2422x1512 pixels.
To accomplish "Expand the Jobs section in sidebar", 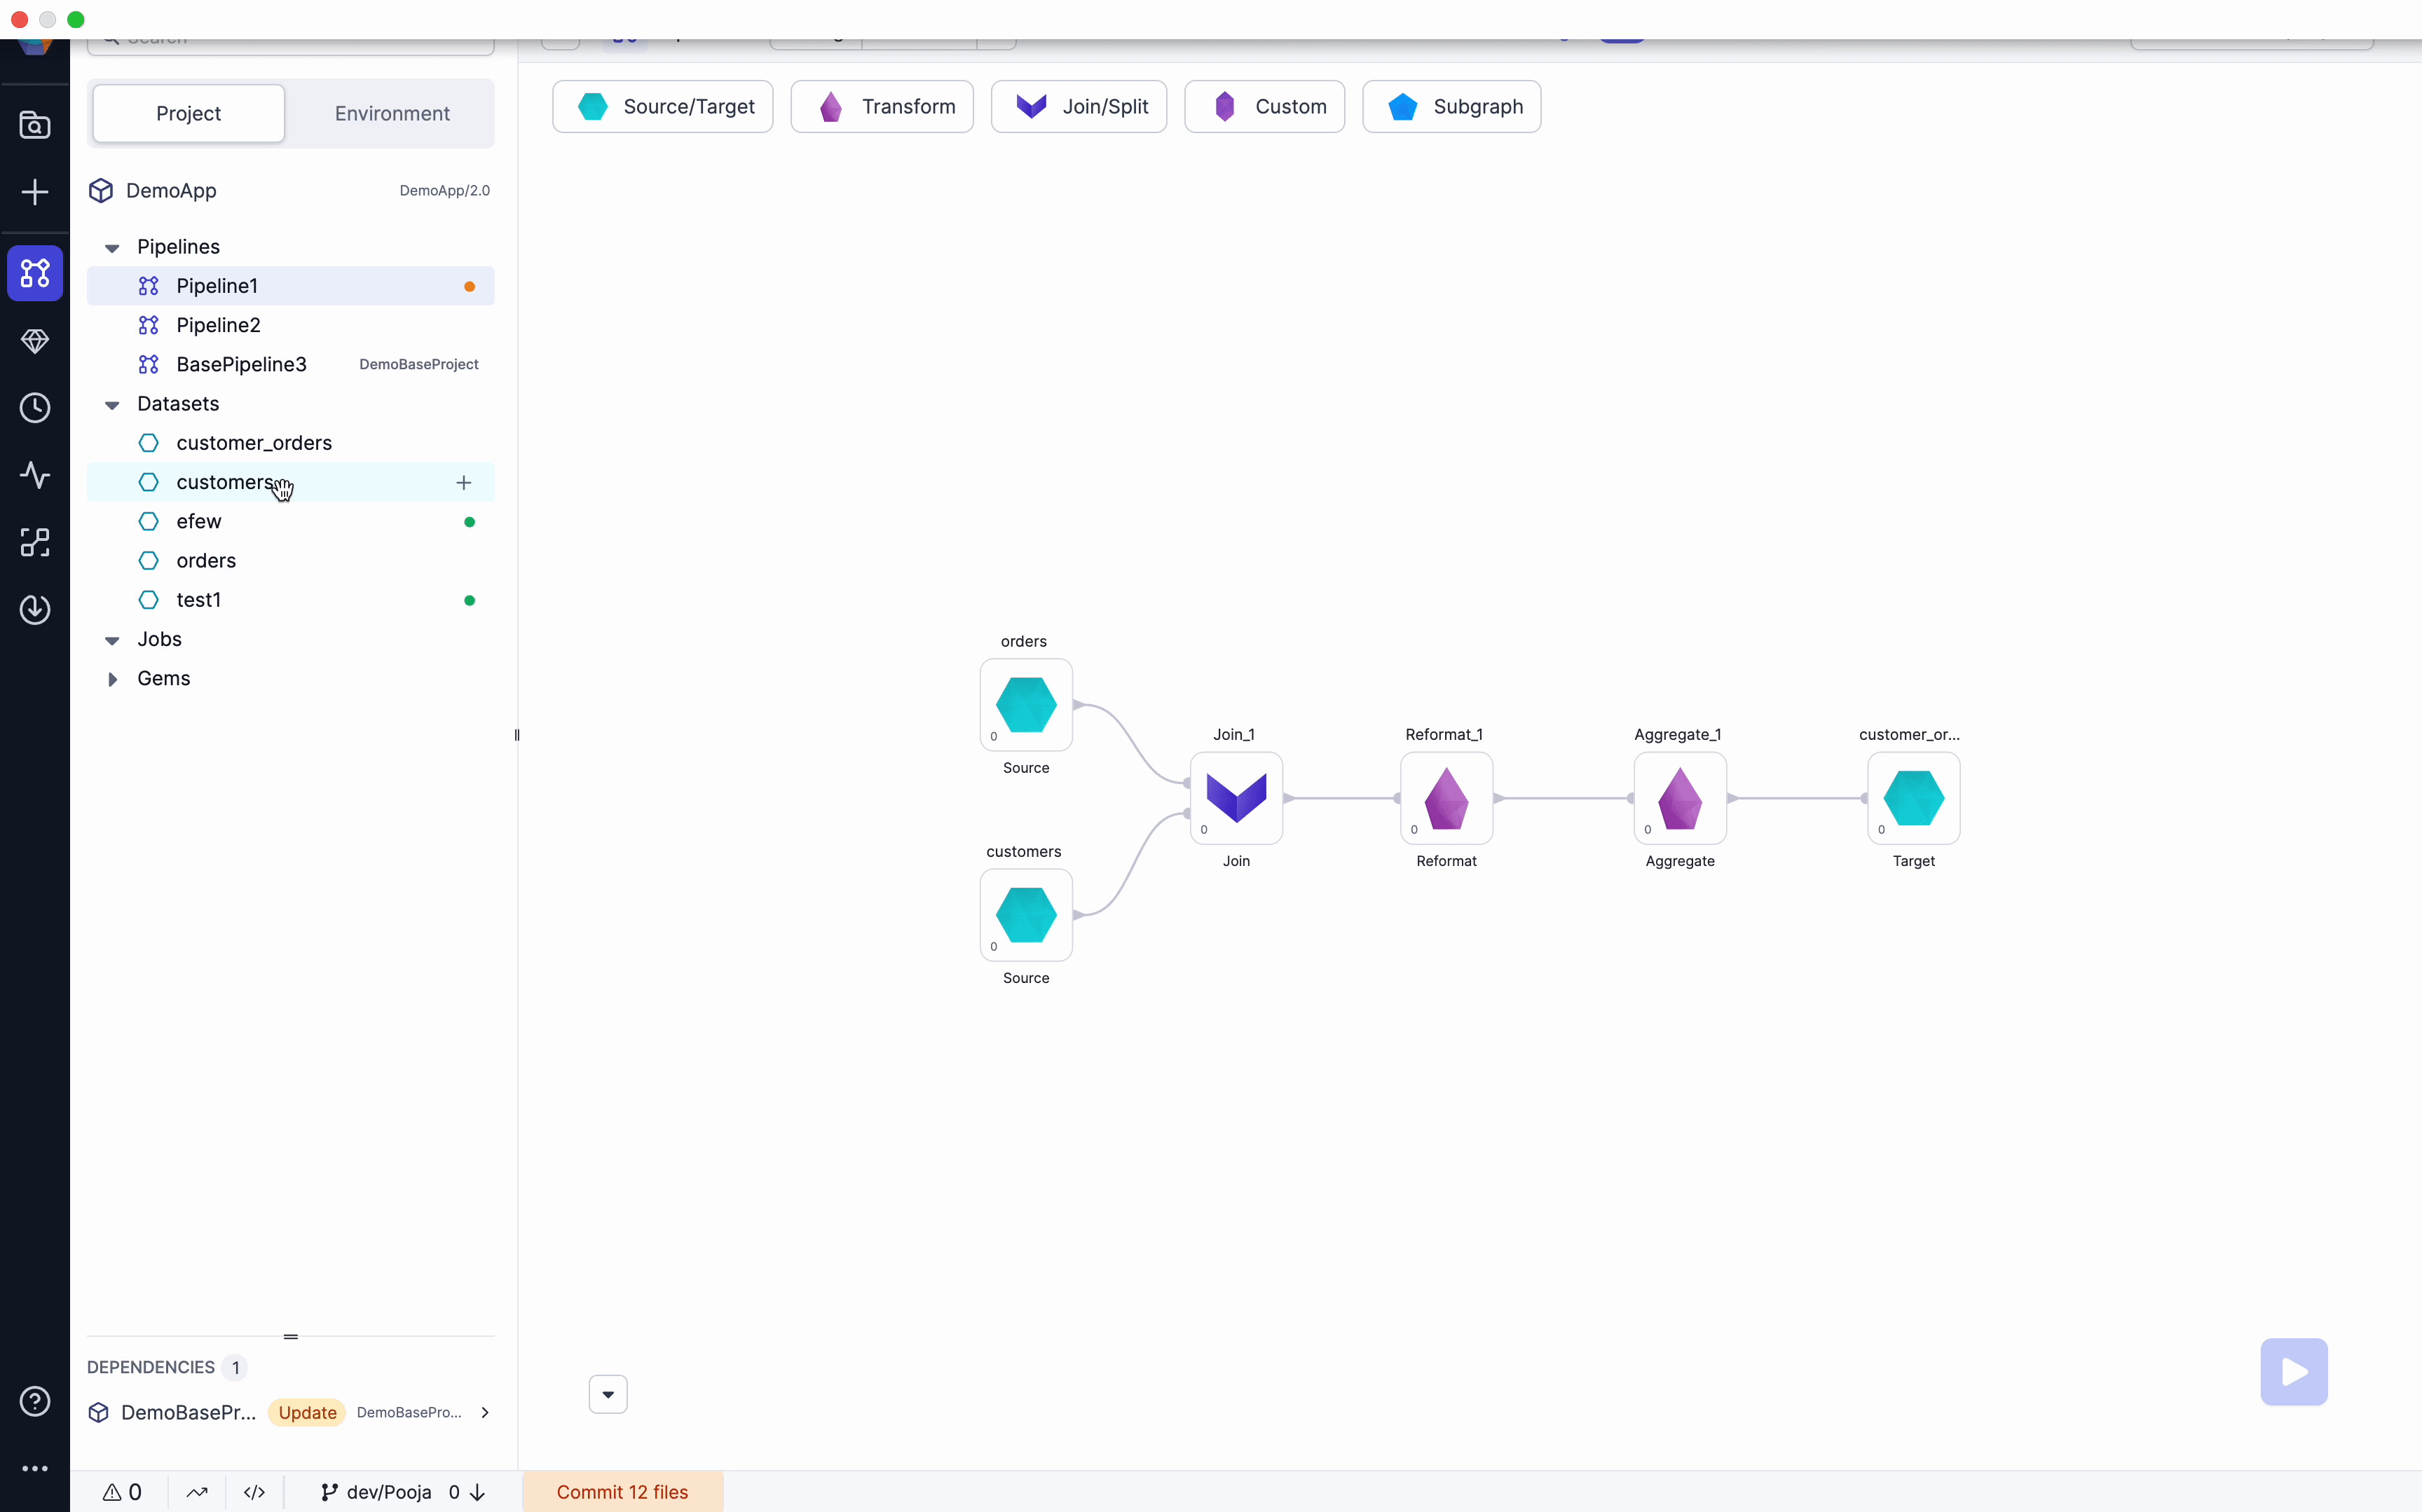I will coord(111,639).
